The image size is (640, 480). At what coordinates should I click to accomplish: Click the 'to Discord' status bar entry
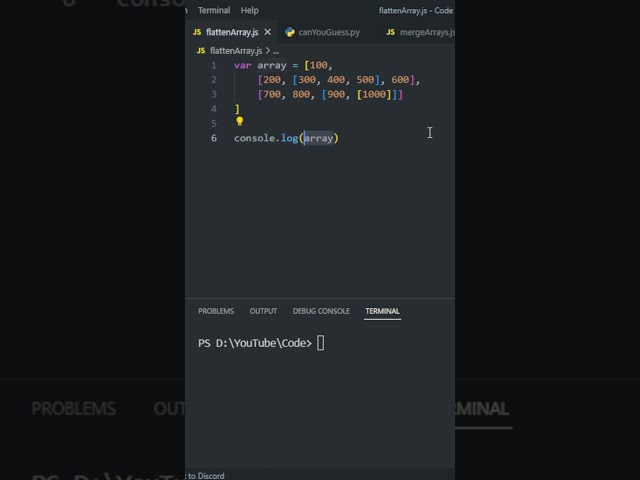205,476
